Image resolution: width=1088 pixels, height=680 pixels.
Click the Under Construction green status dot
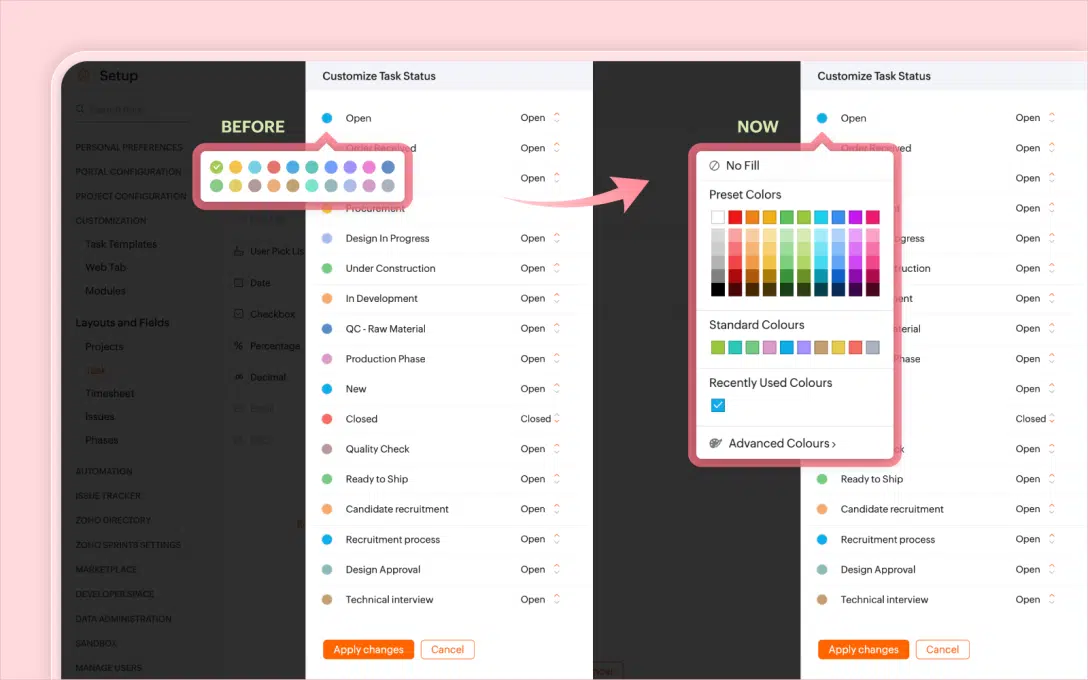(327, 269)
